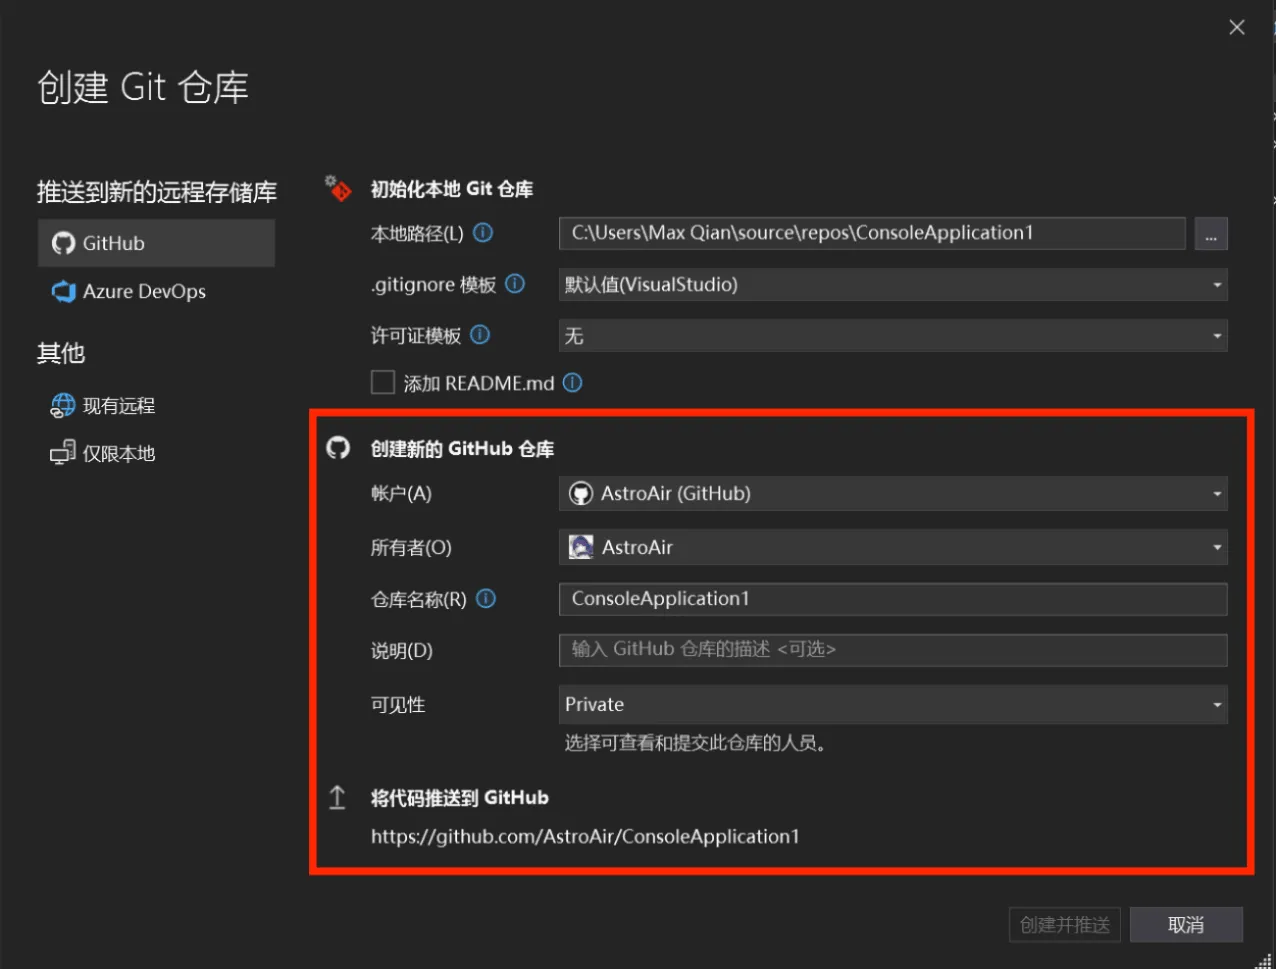
Task: Click the 取消 button
Action: (1186, 925)
